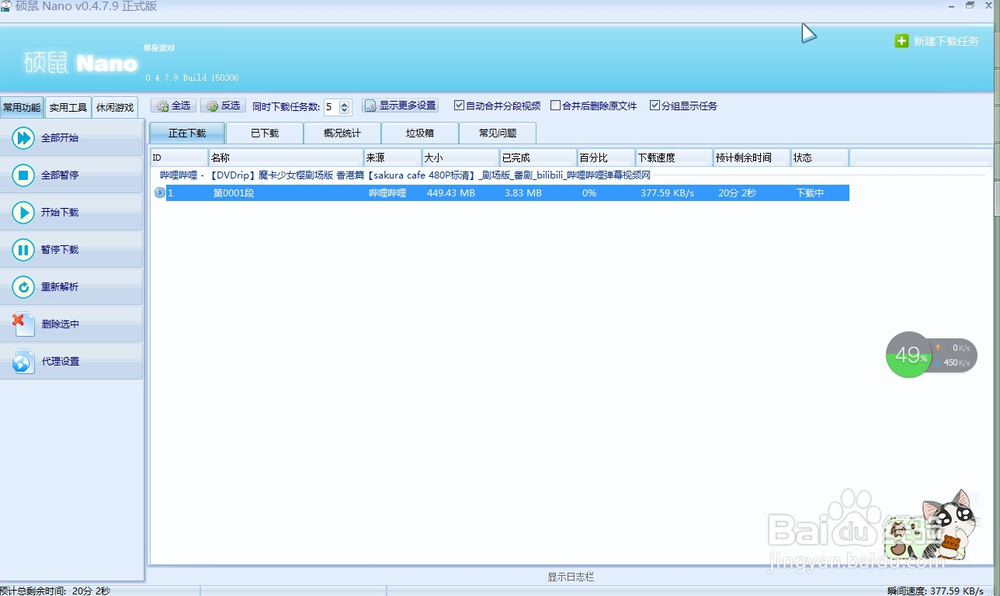Click 预计总剩余时间 status bar entry

[x=55, y=591]
